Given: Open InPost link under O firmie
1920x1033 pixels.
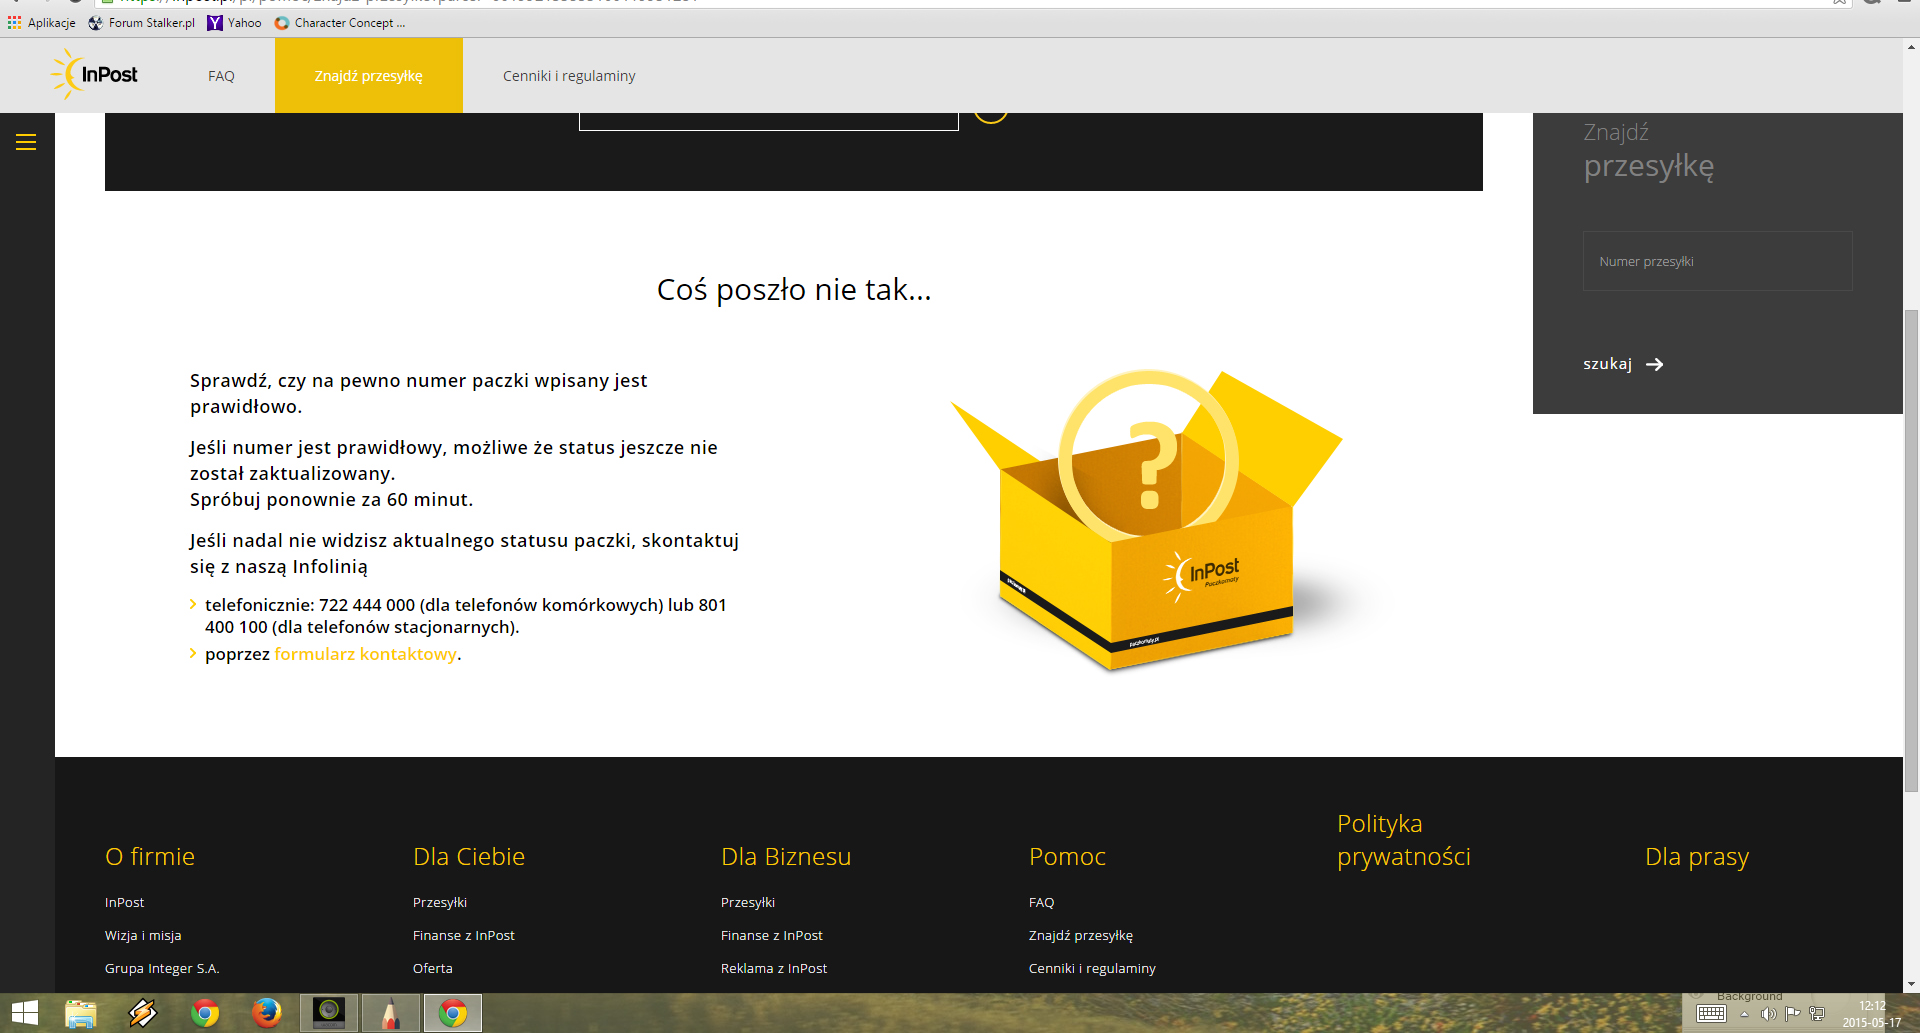Looking at the screenshot, I should point(125,902).
